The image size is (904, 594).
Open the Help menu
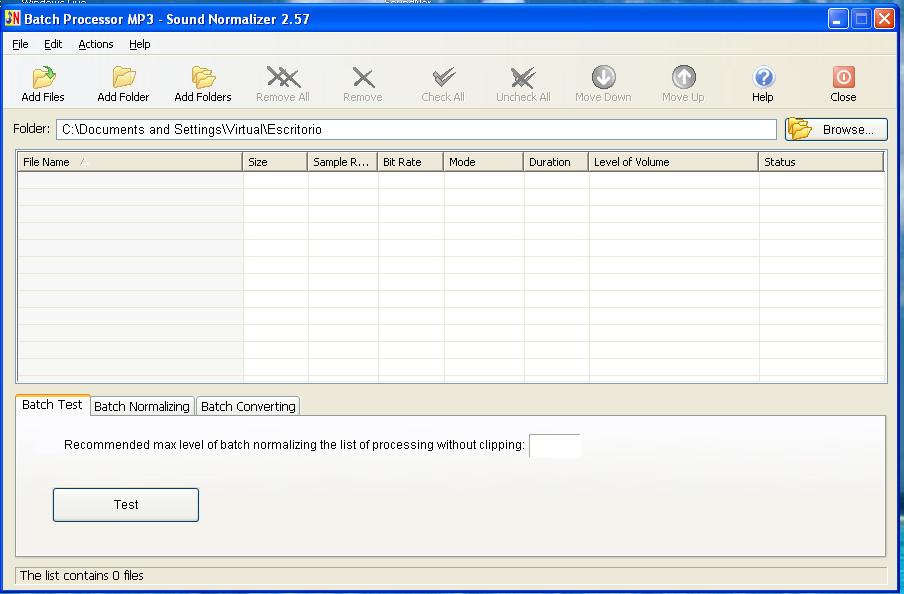pos(140,44)
